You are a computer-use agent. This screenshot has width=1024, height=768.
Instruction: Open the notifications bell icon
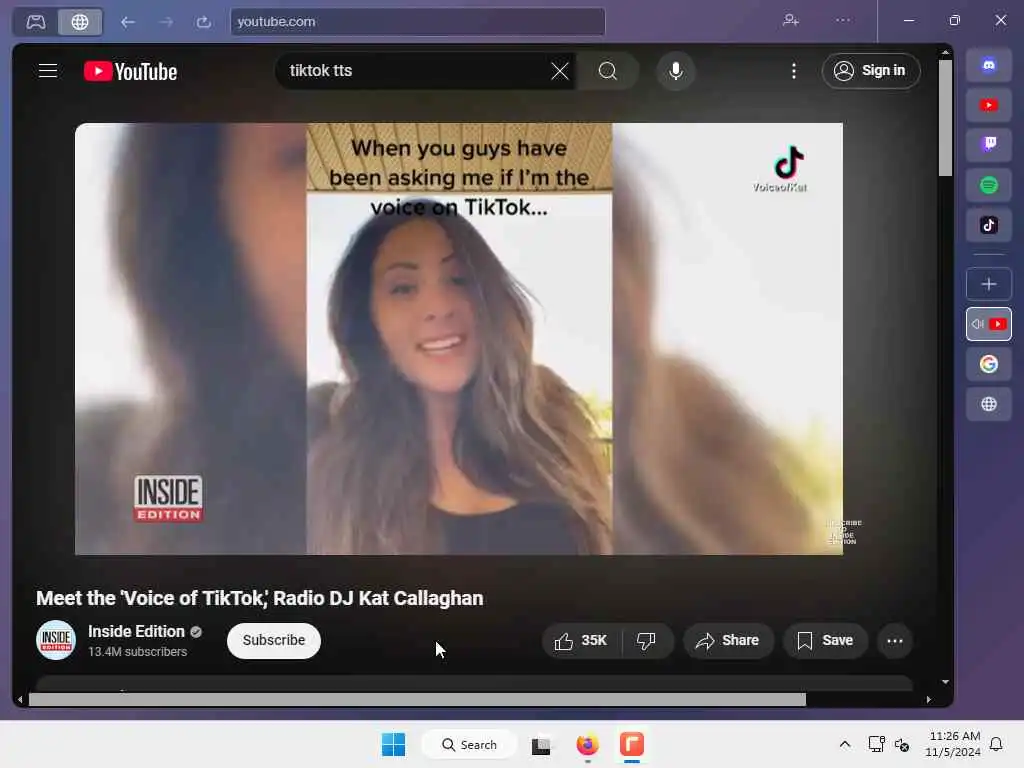[996, 744]
